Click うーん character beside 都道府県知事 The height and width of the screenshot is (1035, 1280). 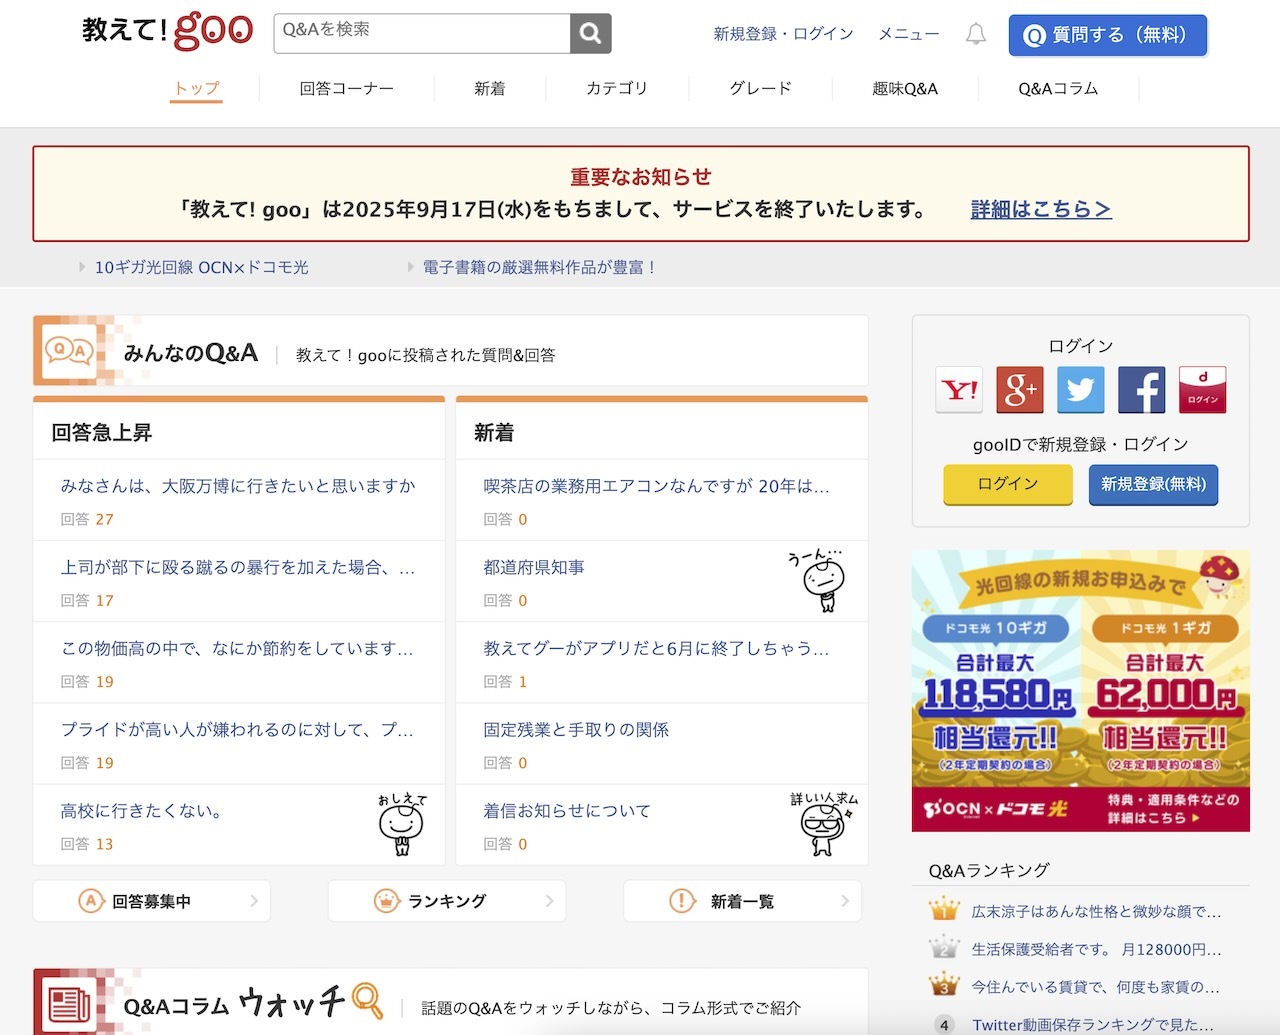(819, 579)
